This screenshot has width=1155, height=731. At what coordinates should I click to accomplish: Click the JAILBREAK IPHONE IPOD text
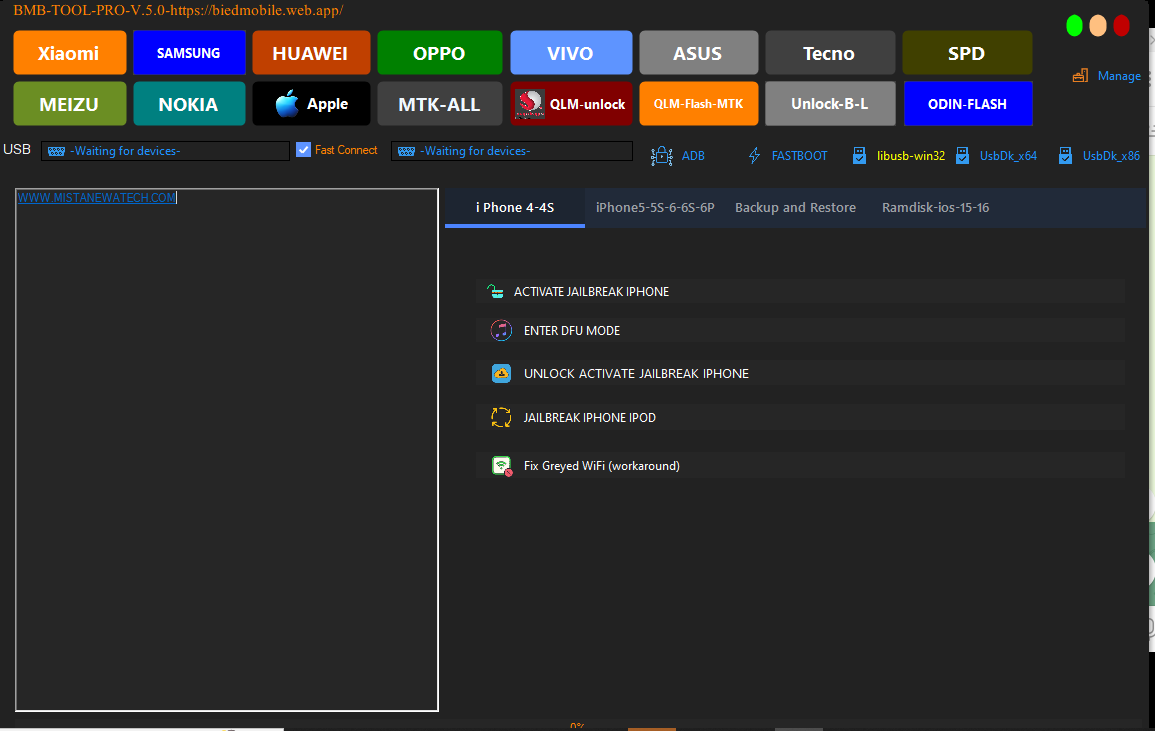pos(589,418)
